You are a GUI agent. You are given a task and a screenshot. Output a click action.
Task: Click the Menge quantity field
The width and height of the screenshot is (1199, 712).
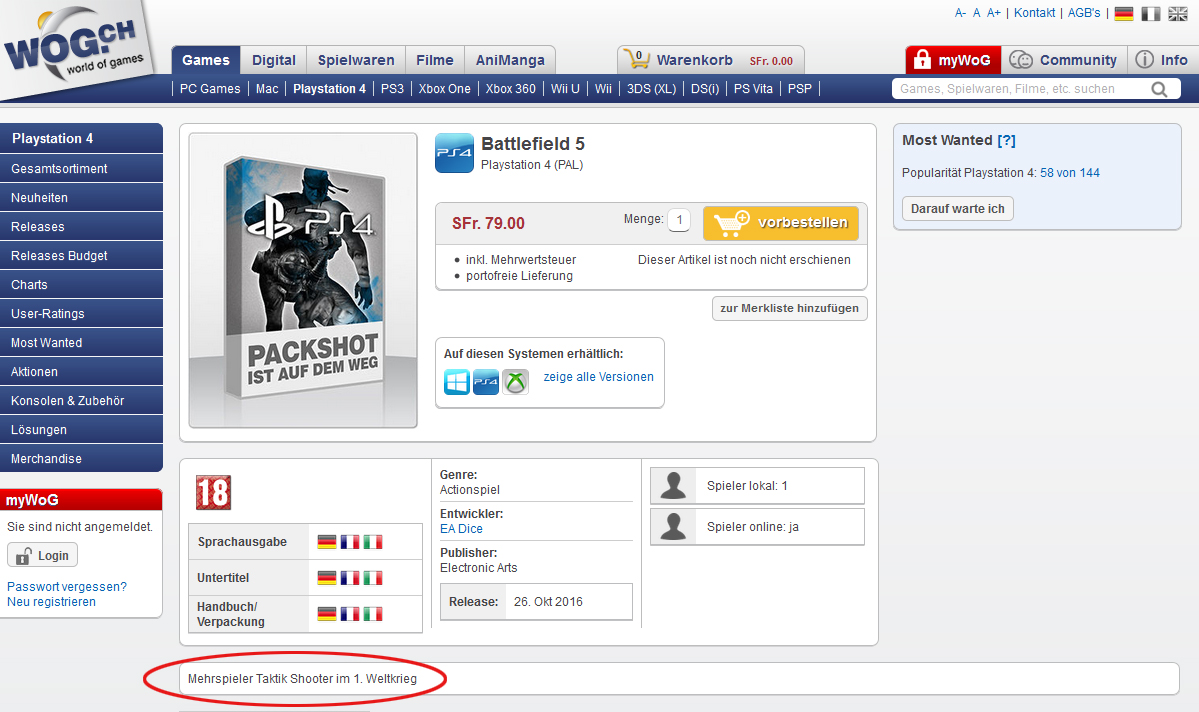pos(679,220)
